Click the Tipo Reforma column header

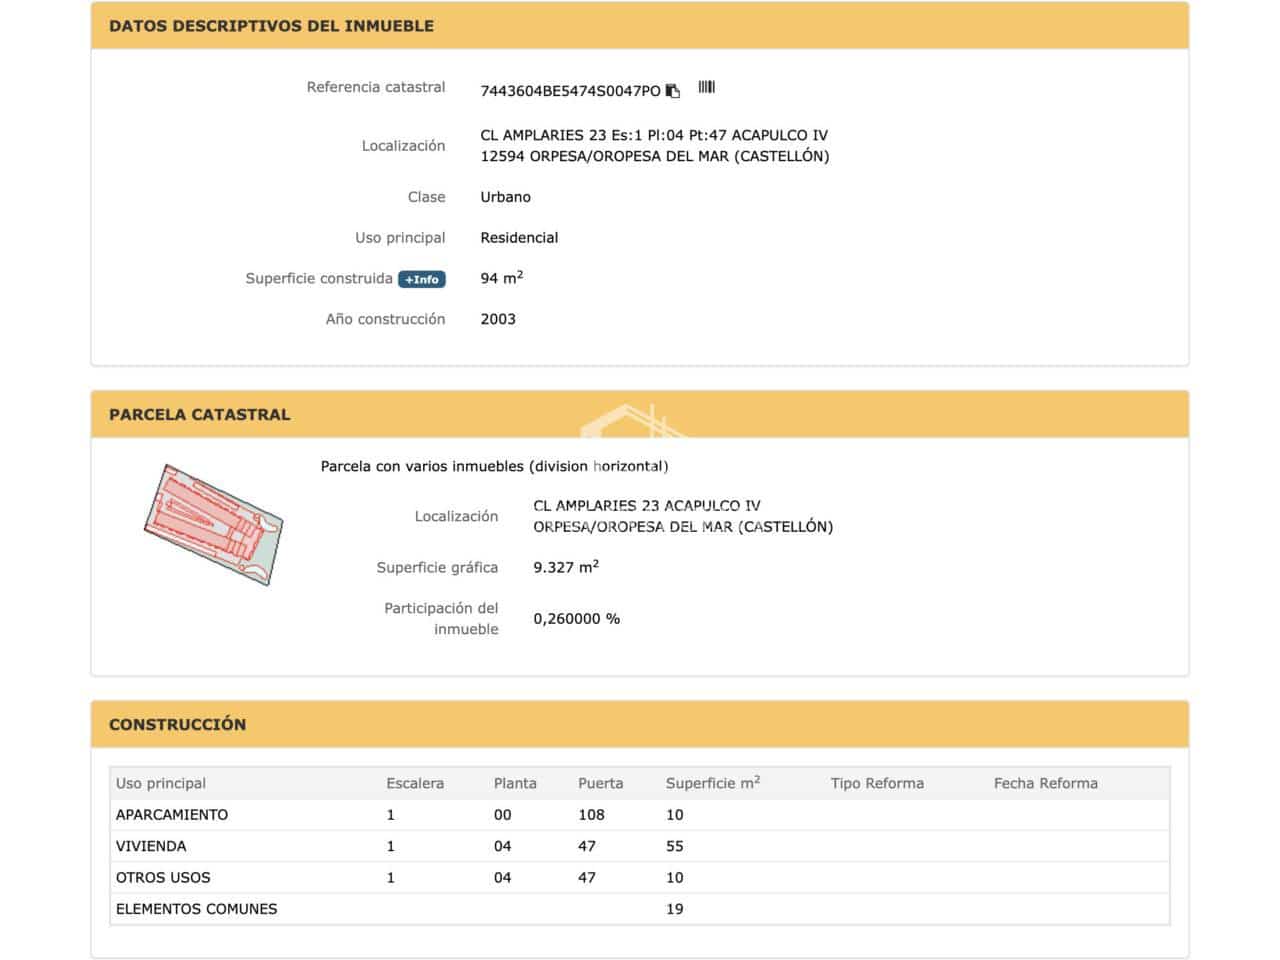pos(877,783)
